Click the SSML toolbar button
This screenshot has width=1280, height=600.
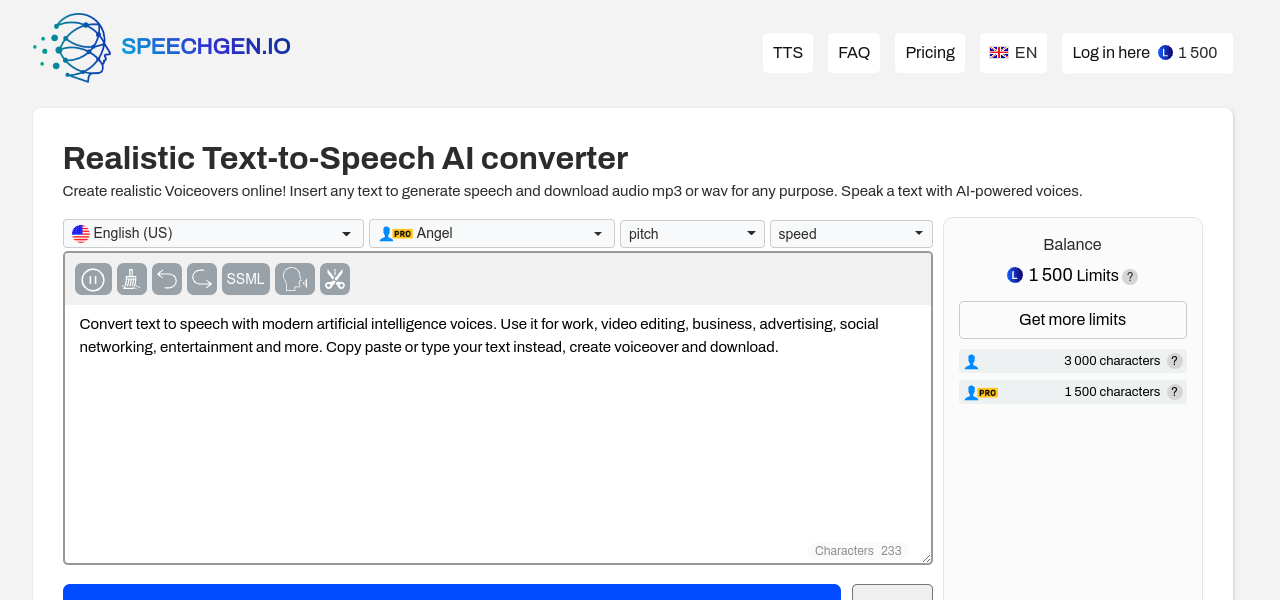click(x=245, y=279)
